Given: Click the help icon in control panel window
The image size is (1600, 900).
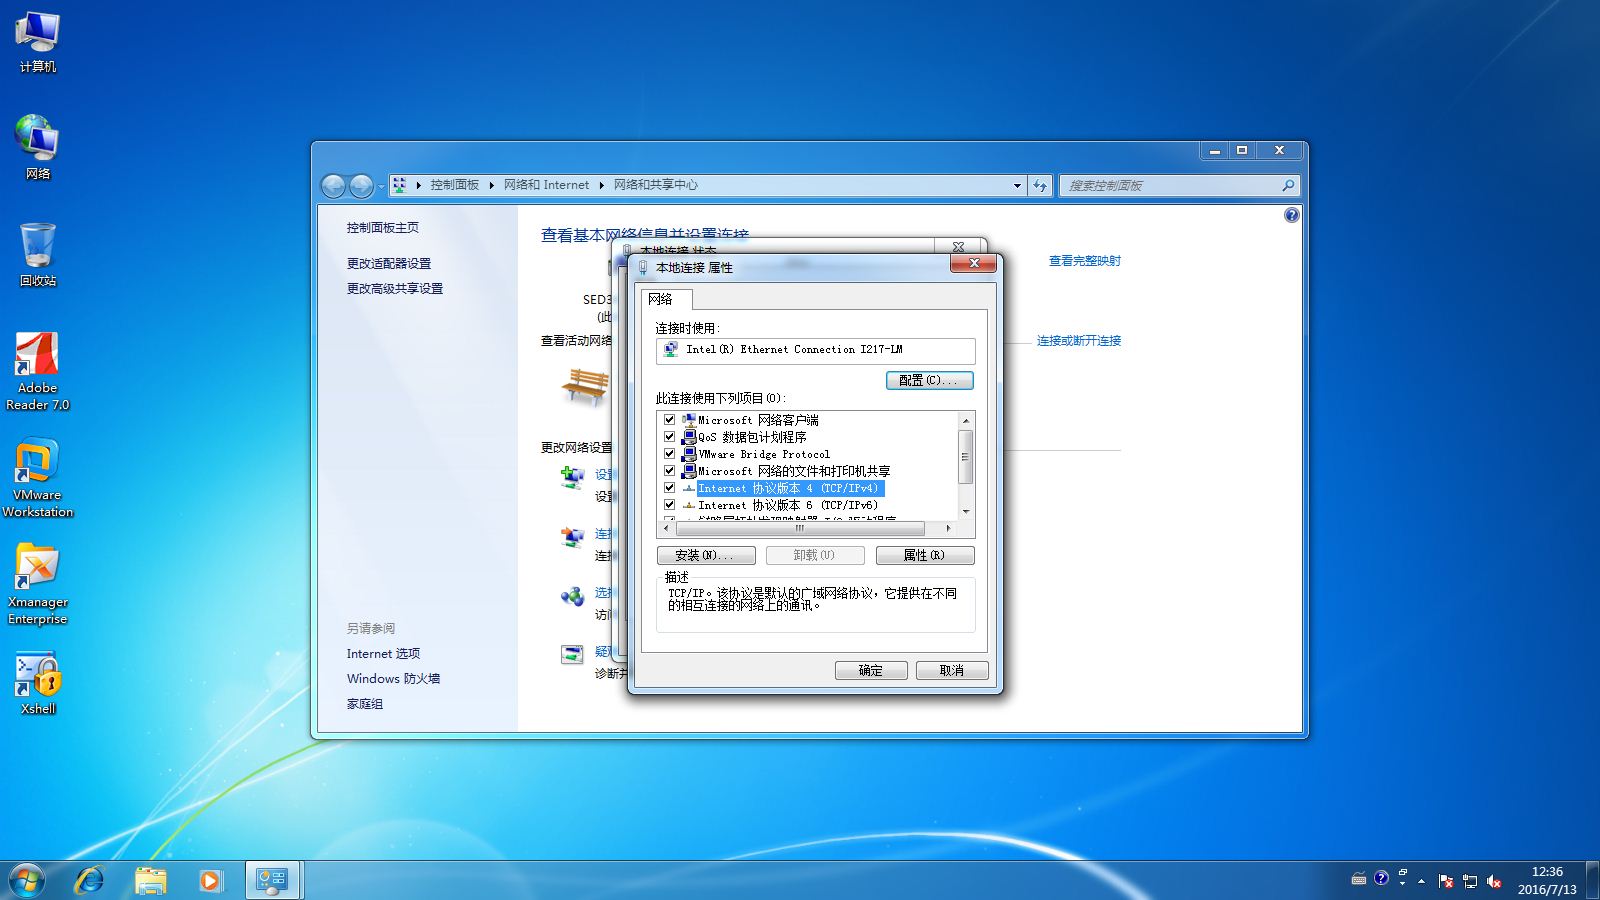Looking at the screenshot, I should coord(1291,215).
